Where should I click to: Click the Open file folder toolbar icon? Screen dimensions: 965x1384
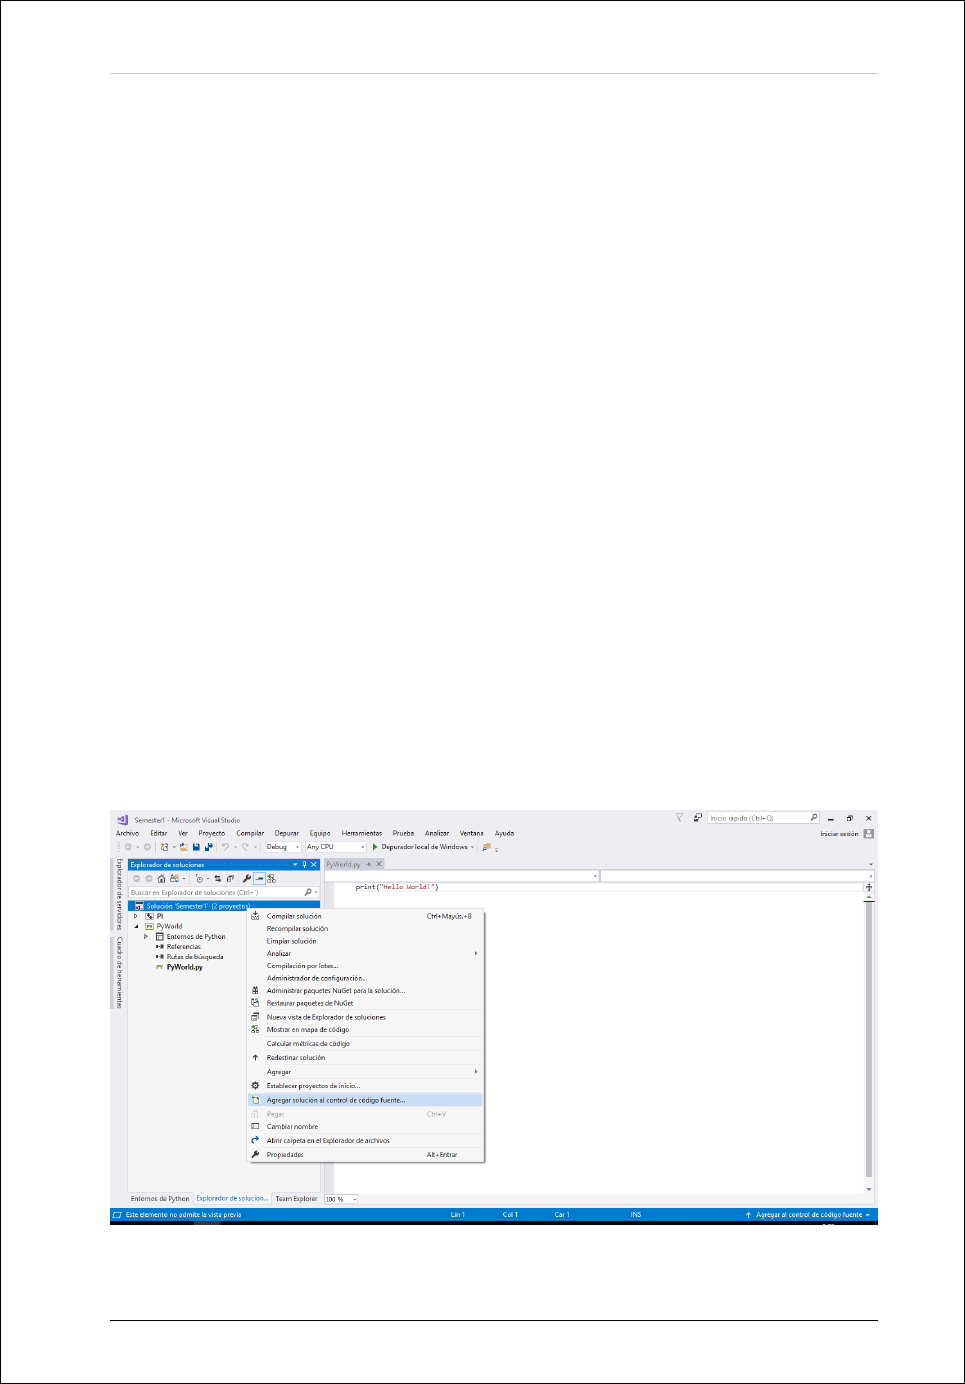coord(184,847)
